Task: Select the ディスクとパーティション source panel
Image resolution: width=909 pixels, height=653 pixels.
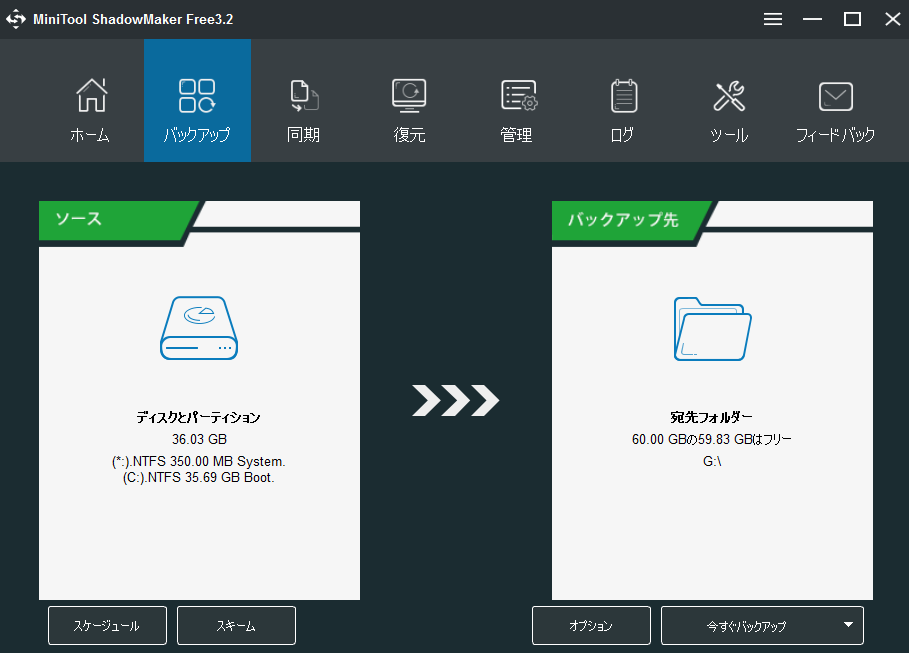Action: [x=198, y=420]
